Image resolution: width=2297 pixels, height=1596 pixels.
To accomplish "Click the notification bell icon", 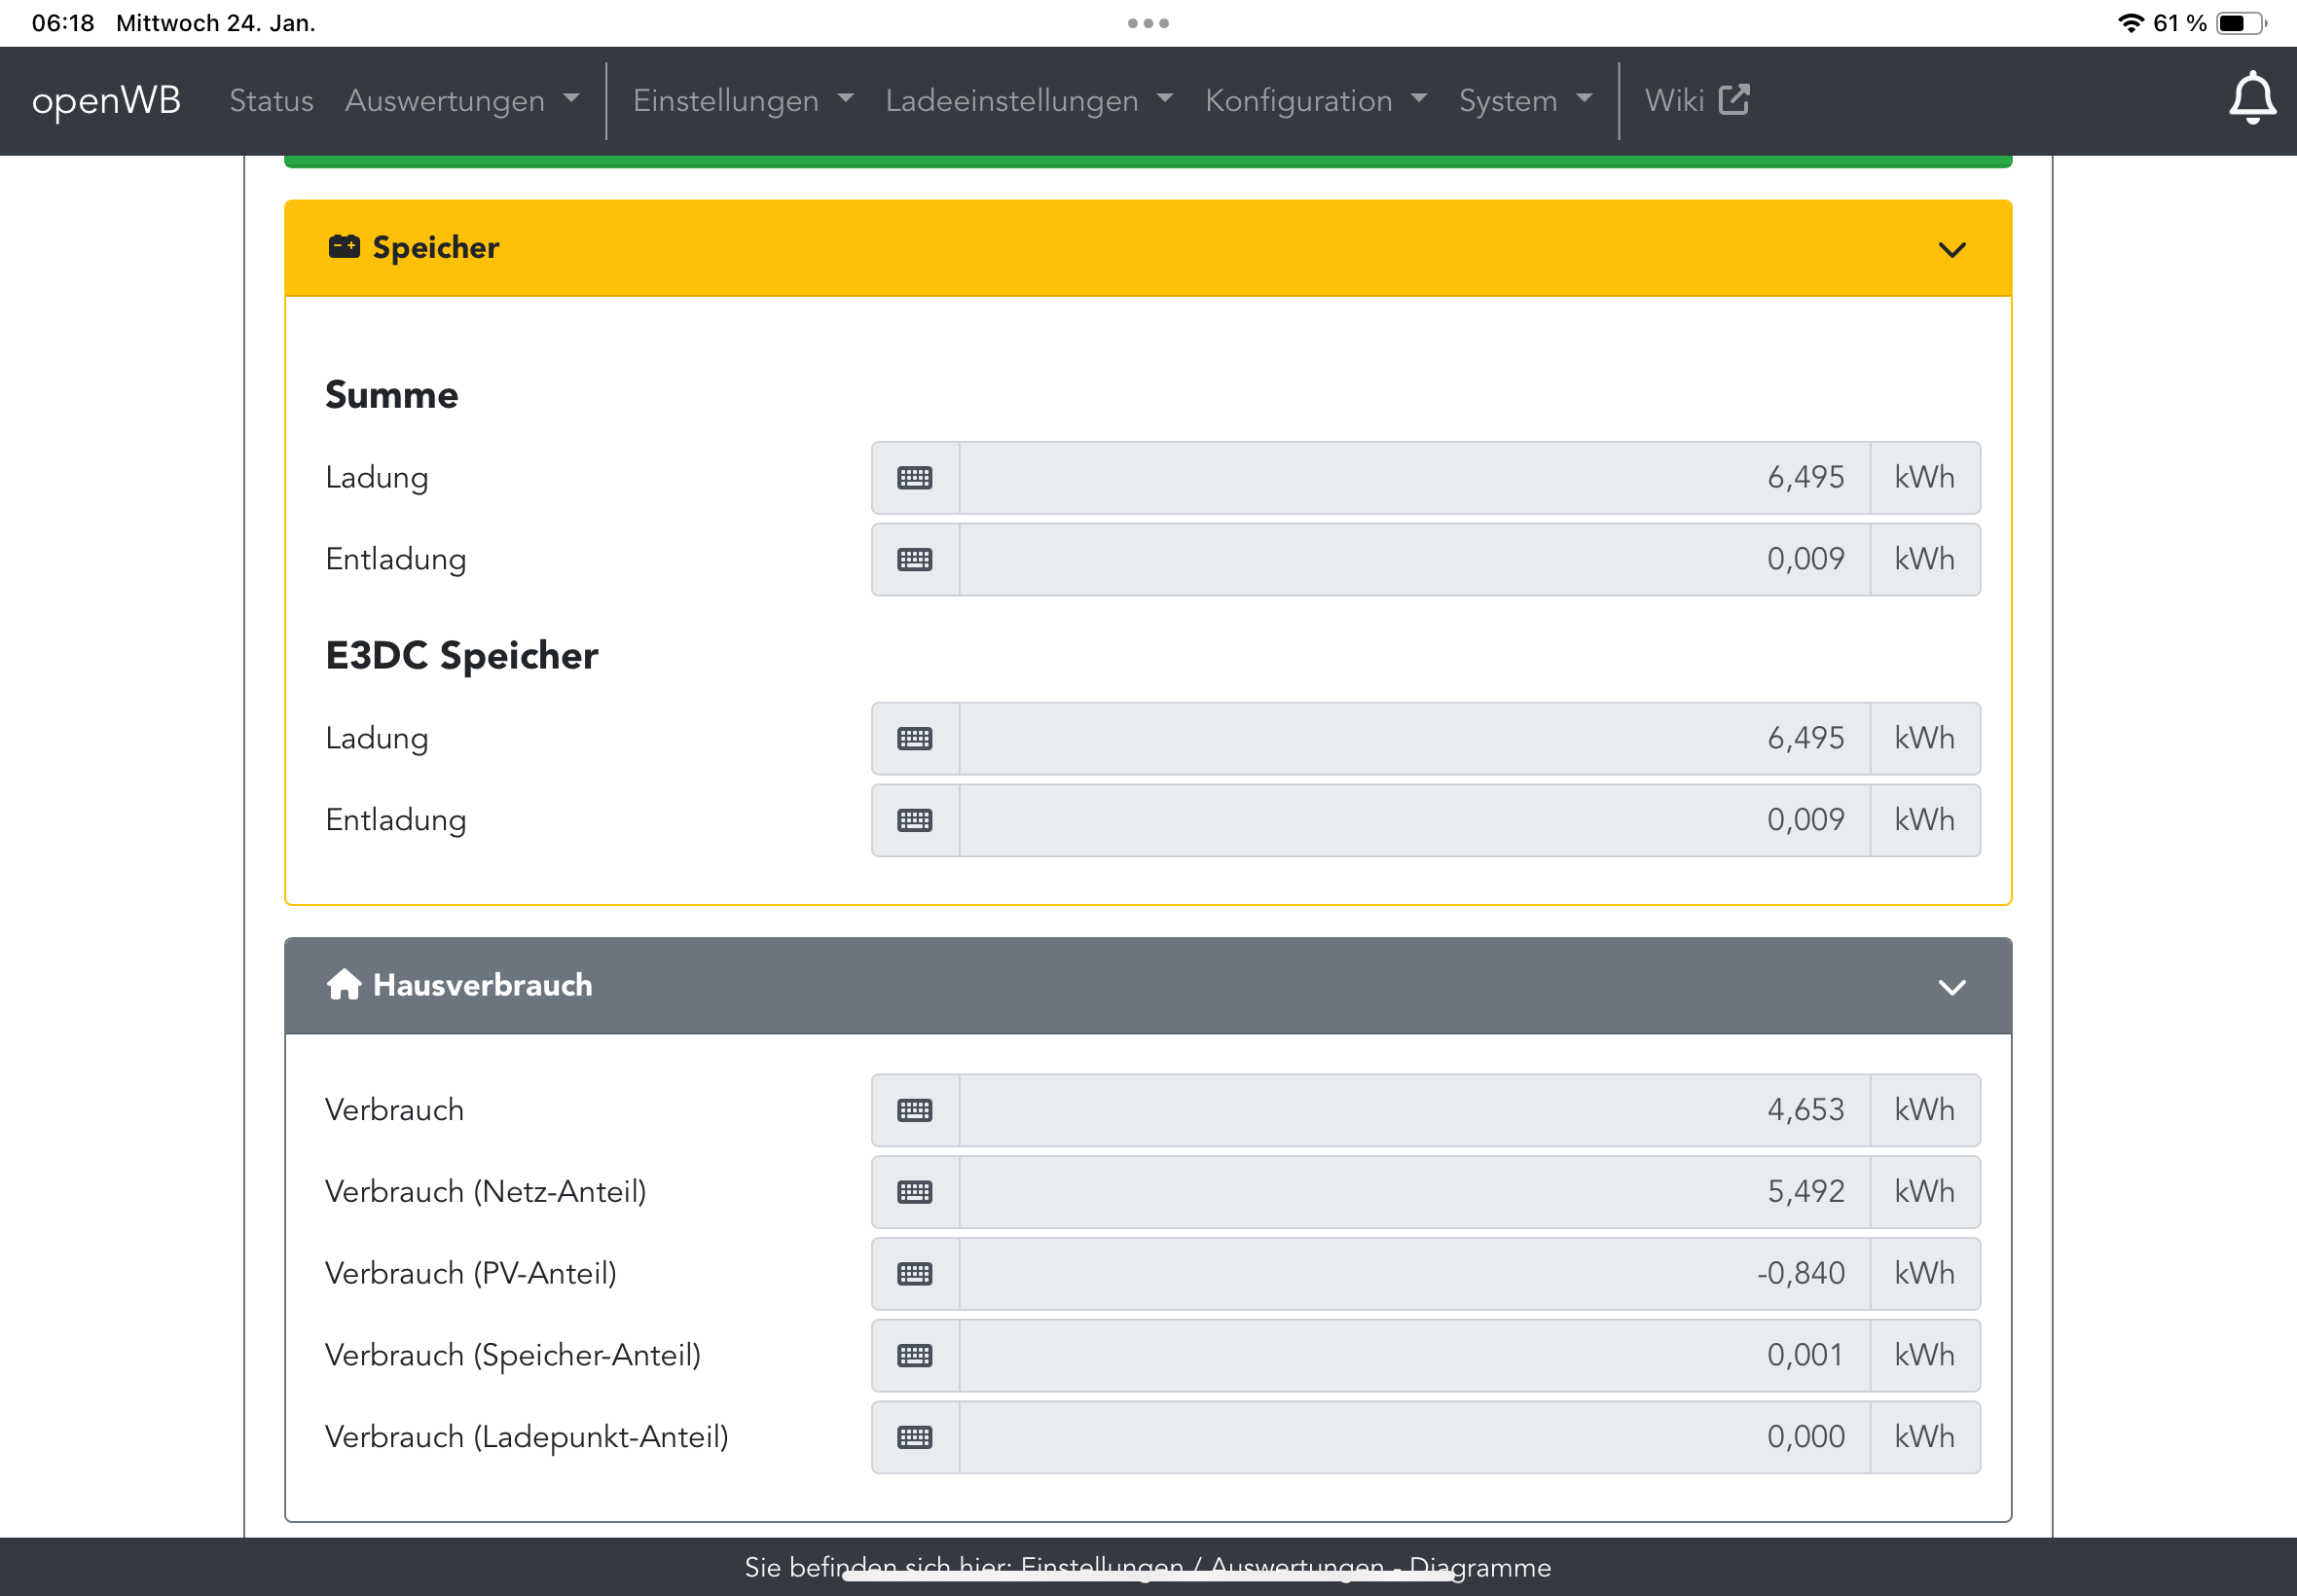I will [x=2251, y=99].
